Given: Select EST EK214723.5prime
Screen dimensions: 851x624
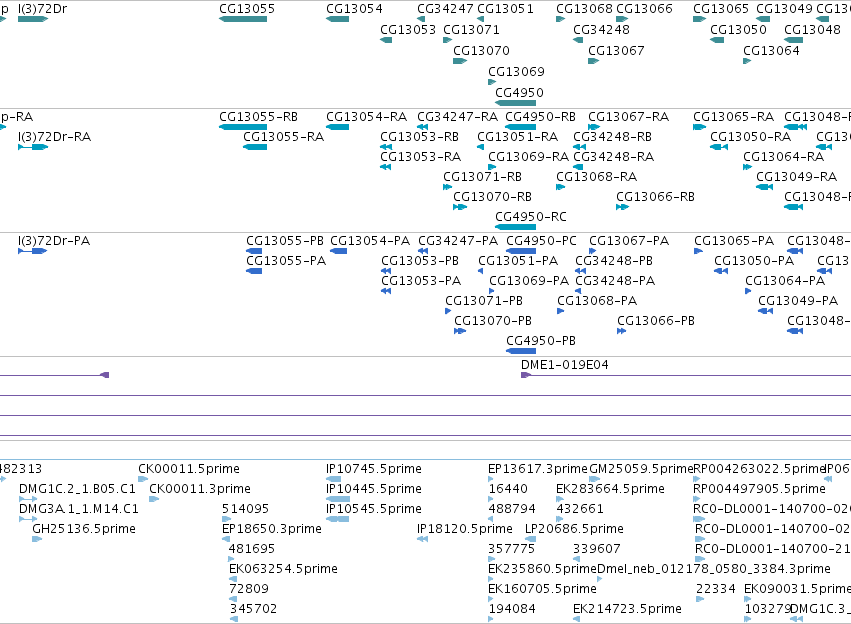Looking at the screenshot, I should [x=577, y=620].
